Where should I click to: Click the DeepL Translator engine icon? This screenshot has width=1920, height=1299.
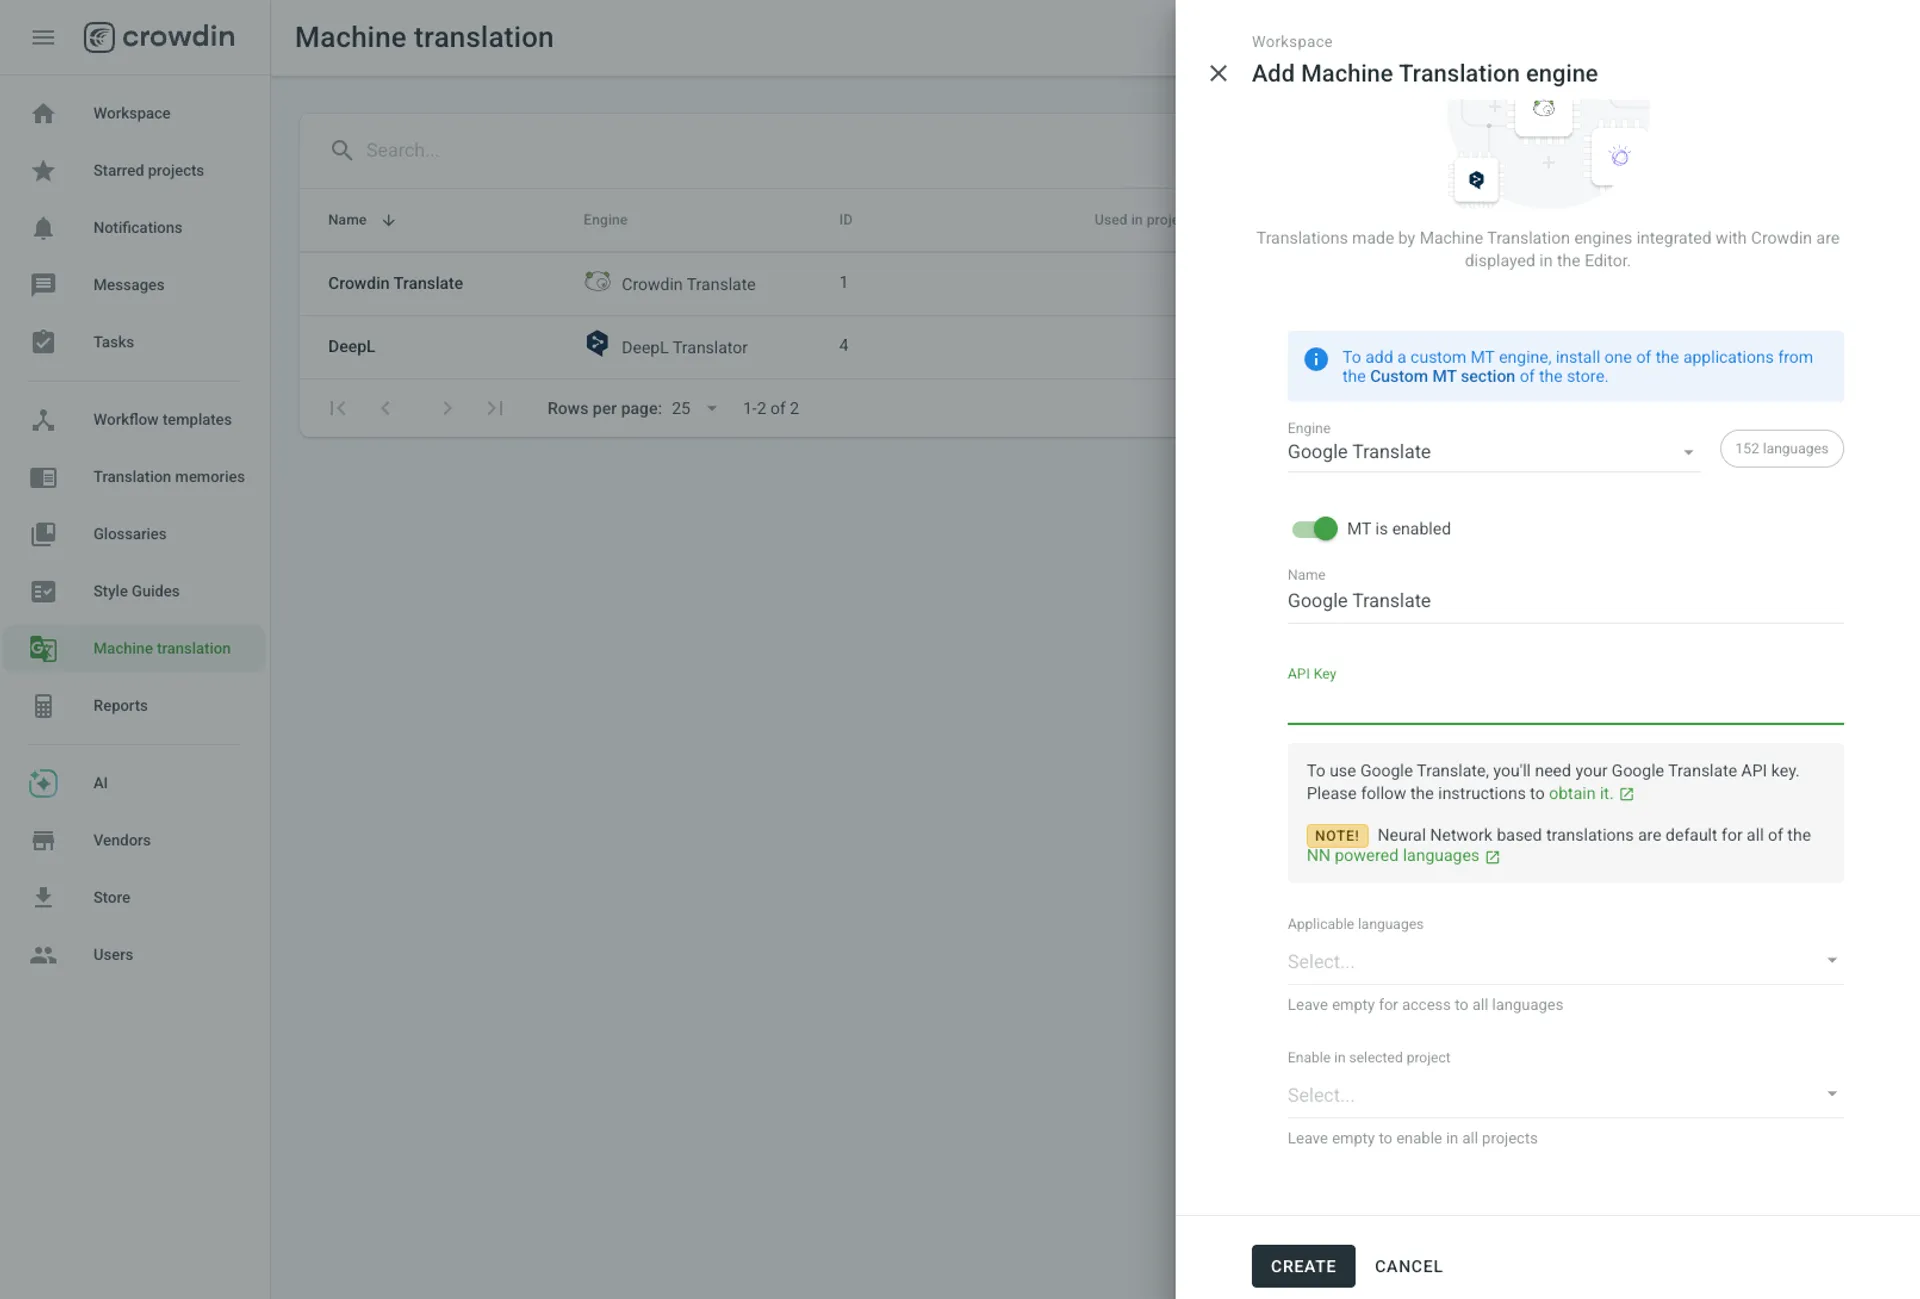click(597, 344)
